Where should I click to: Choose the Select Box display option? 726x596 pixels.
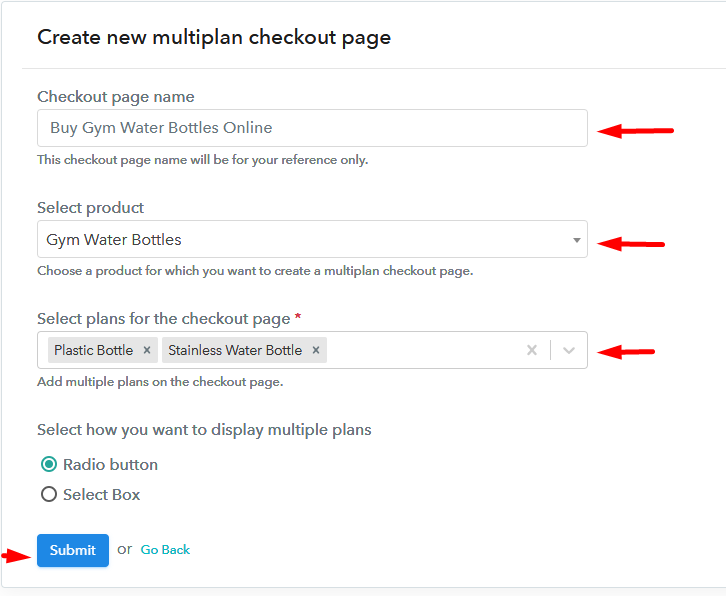click(x=49, y=494)
